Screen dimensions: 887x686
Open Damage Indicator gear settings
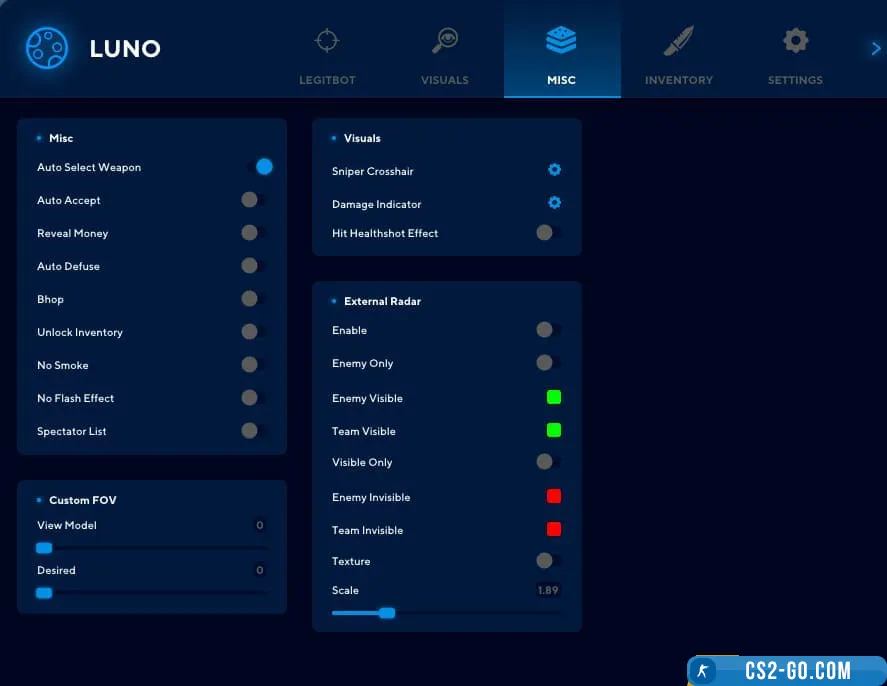554,203
